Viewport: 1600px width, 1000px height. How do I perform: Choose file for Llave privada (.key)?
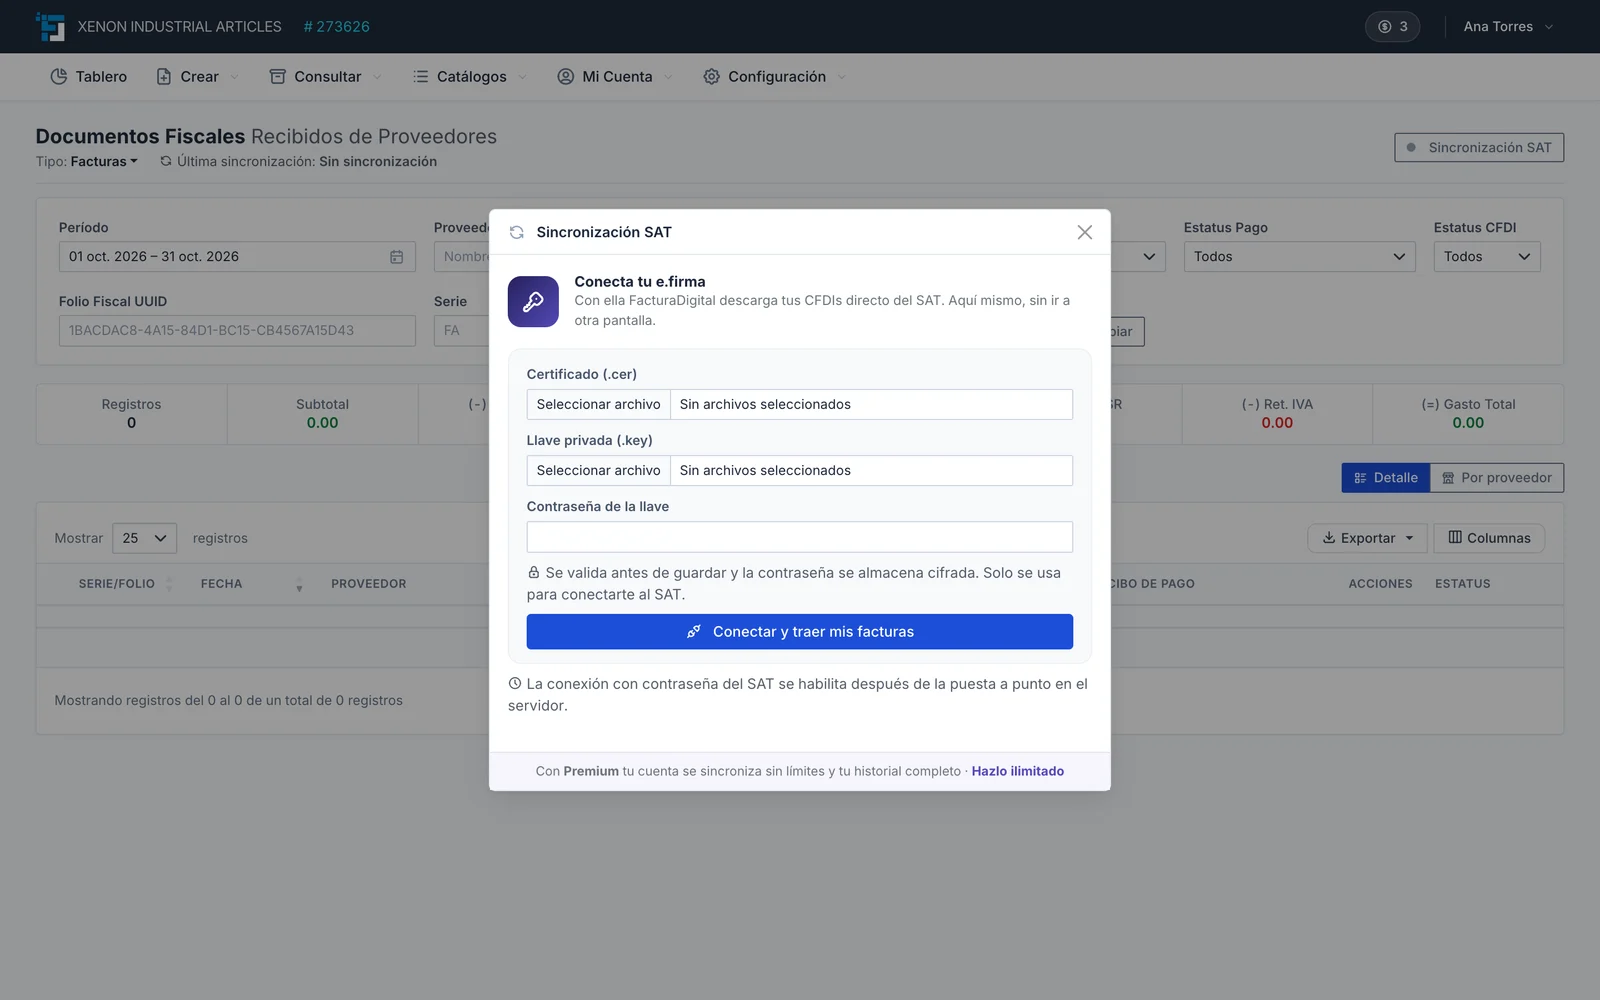599,470
